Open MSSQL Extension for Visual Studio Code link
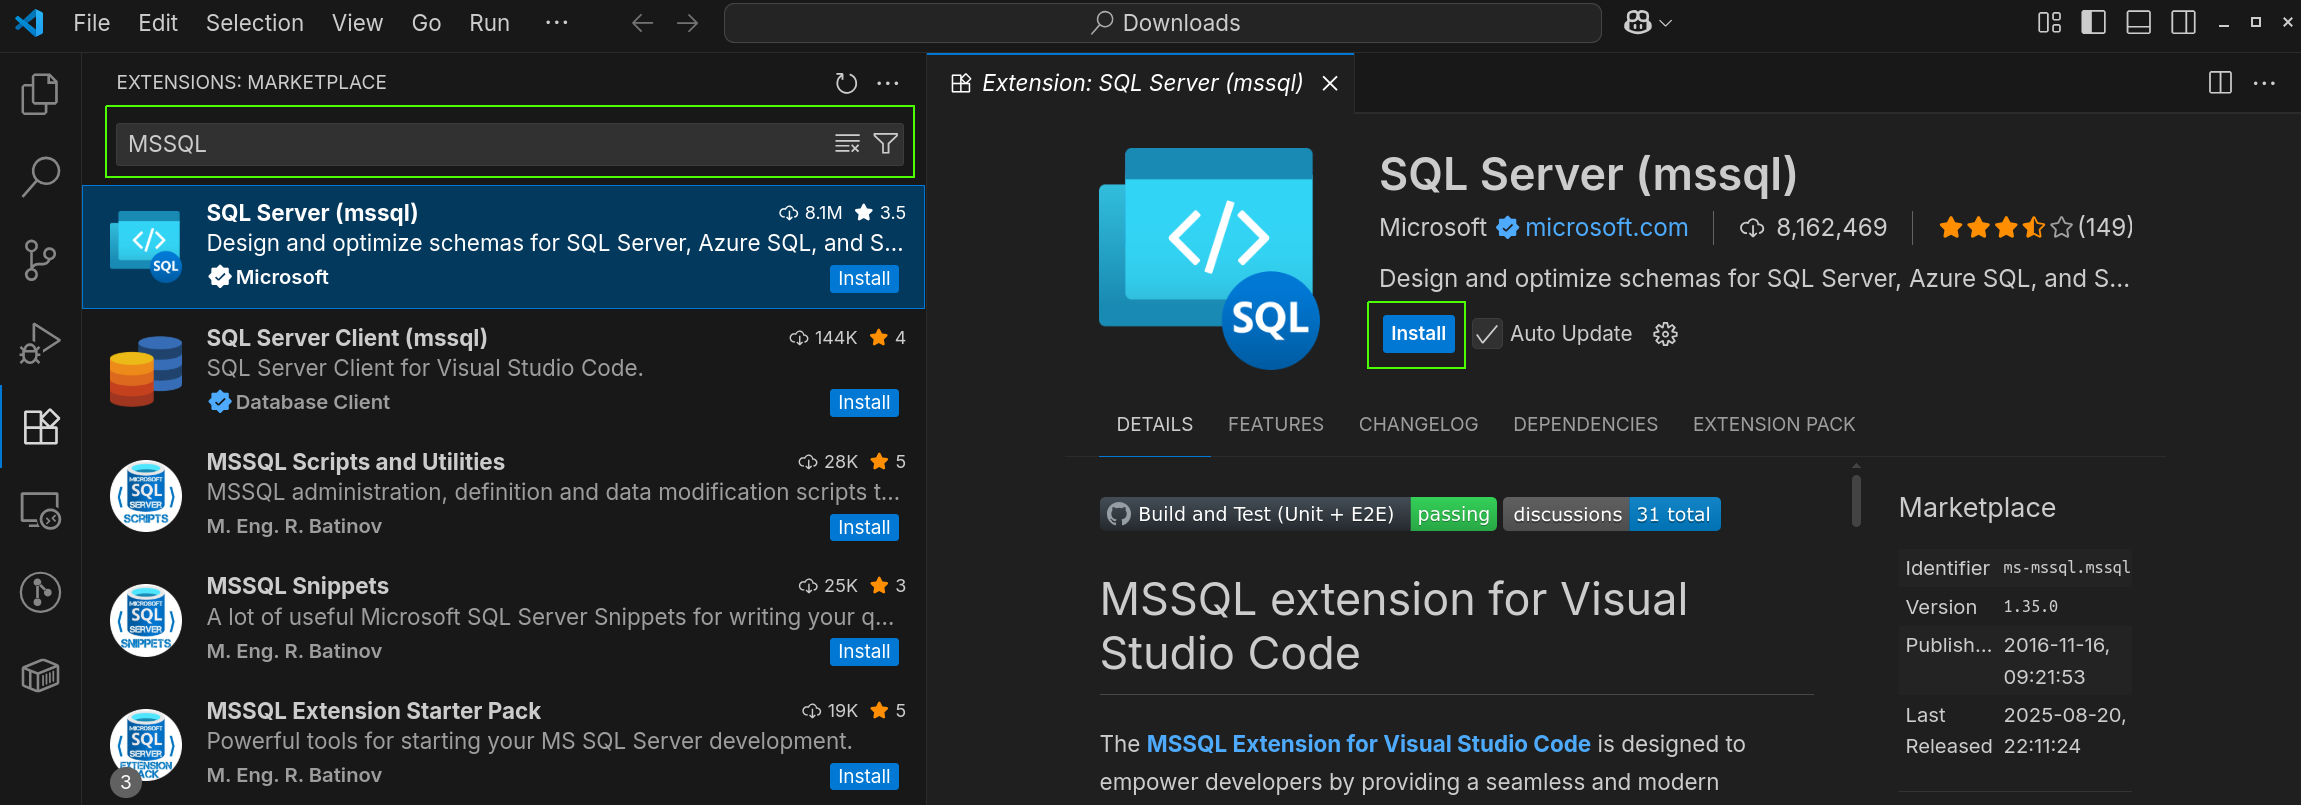 point(1368,744)
